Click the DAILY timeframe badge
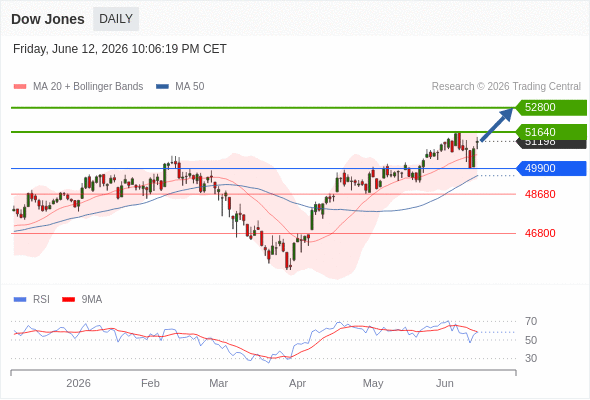 point(116,19)
